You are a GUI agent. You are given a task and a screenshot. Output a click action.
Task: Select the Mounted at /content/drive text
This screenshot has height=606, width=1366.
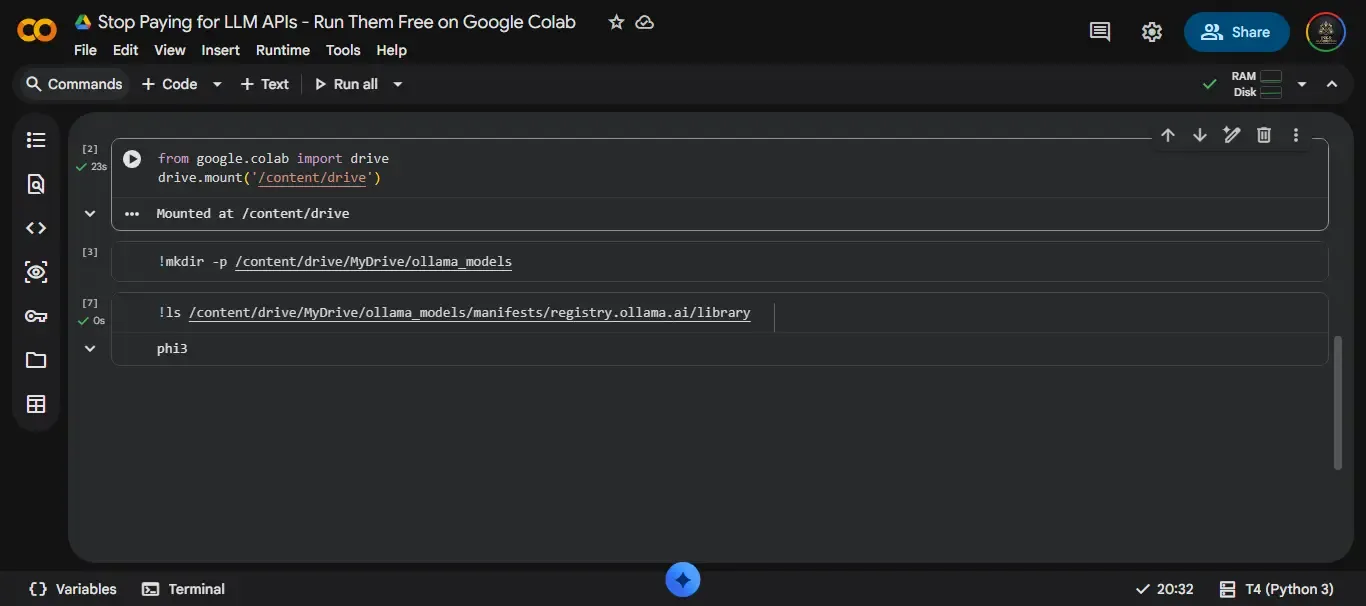253,213
